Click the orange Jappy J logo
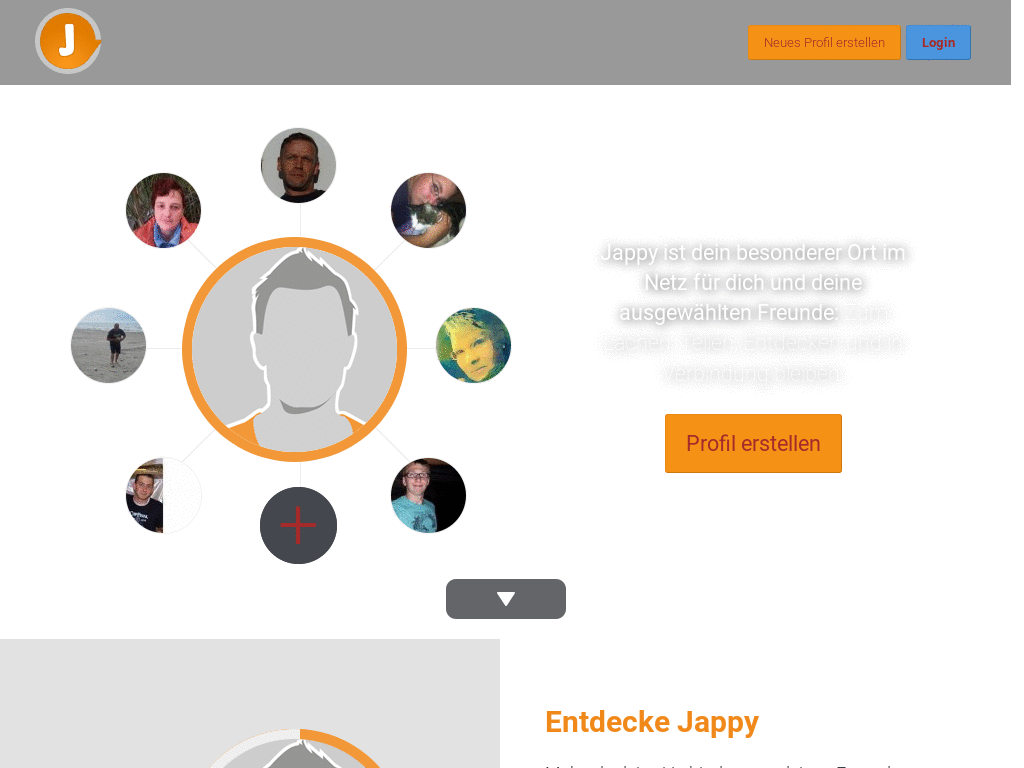This screenshot has width=1024, height=768. click(68, 41)
